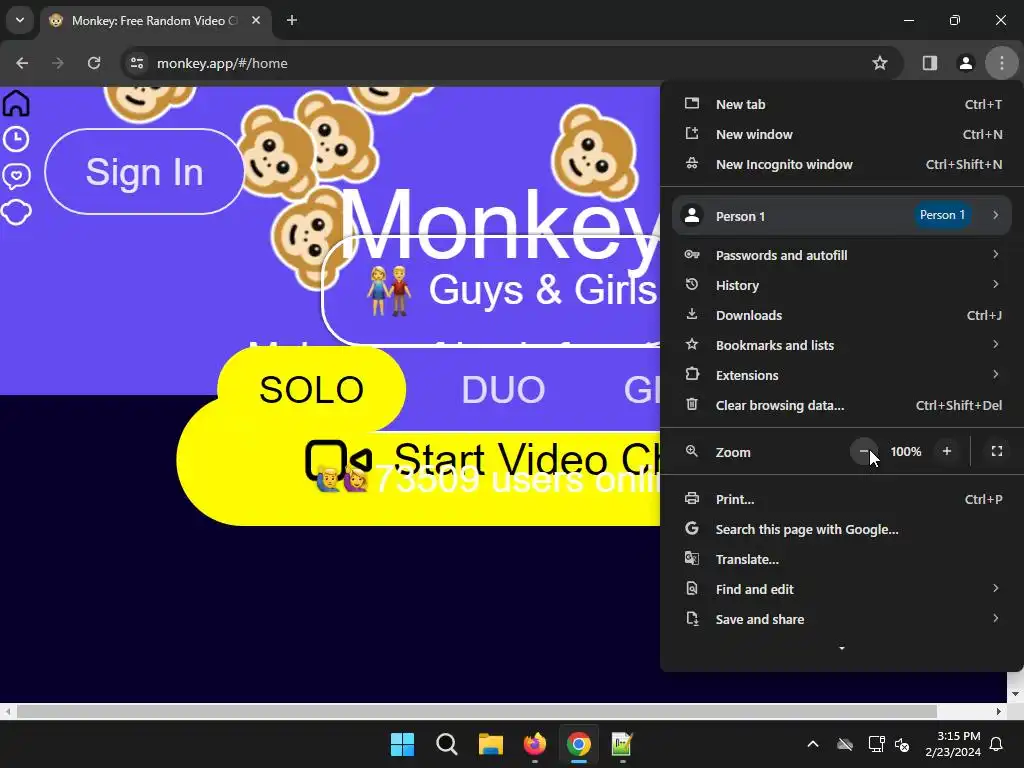
Task: Open the green notepad app on taskbar
Action: click(x=622, y=744)
